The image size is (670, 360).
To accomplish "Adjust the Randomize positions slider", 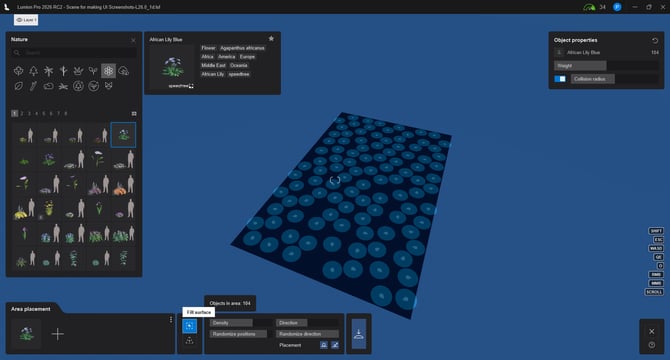I will tap(241, 334).
